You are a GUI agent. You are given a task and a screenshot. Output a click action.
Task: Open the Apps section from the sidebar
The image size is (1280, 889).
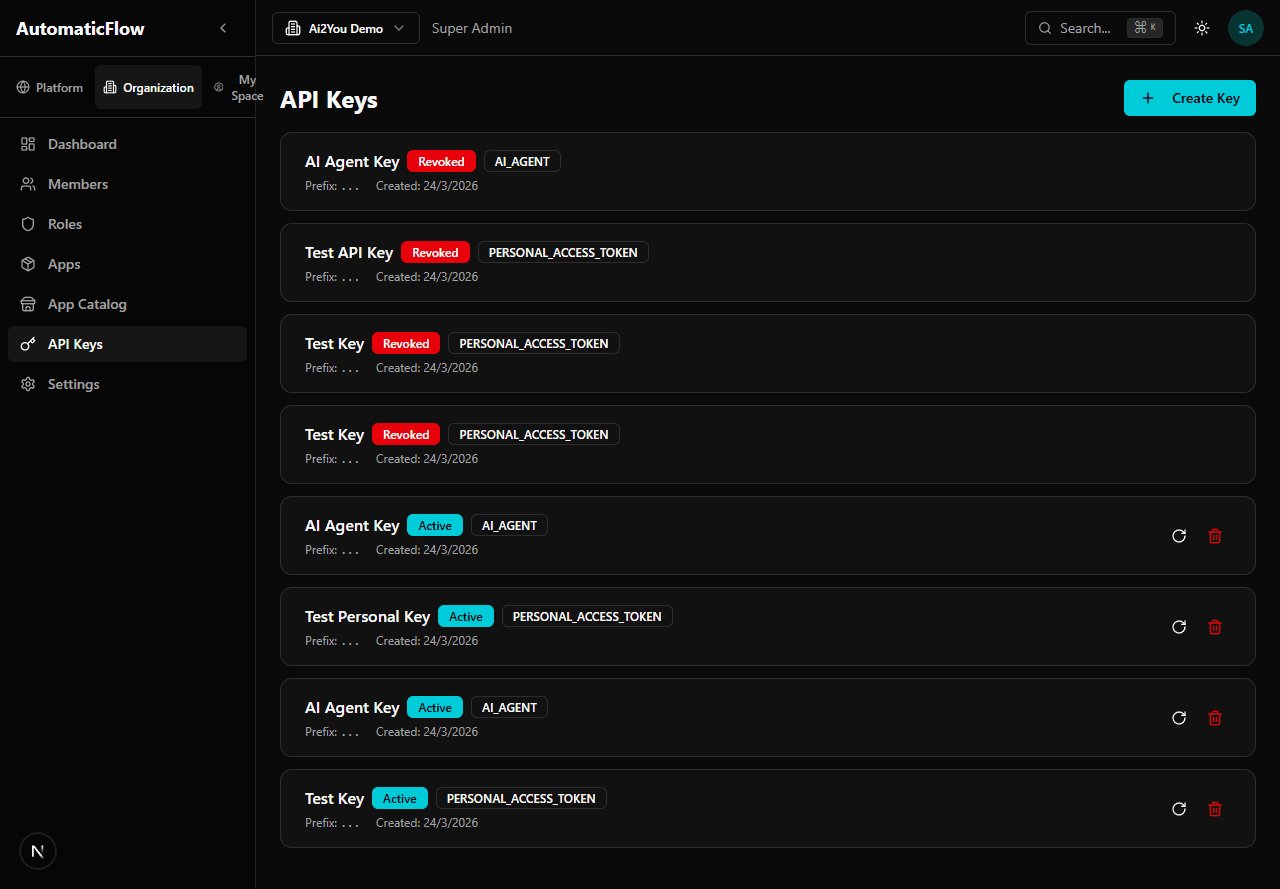pyautogui.click(x=63, y=264)
